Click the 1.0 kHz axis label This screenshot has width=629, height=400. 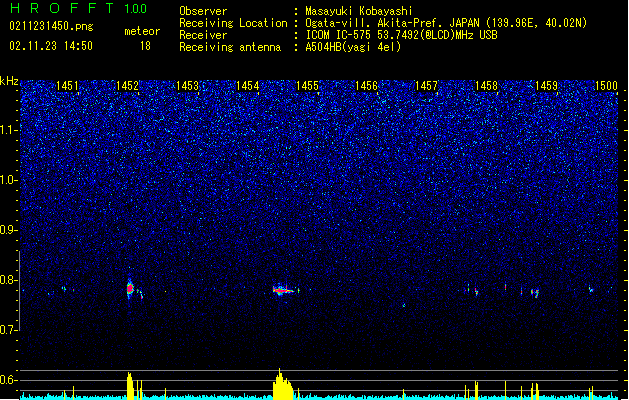9,180
